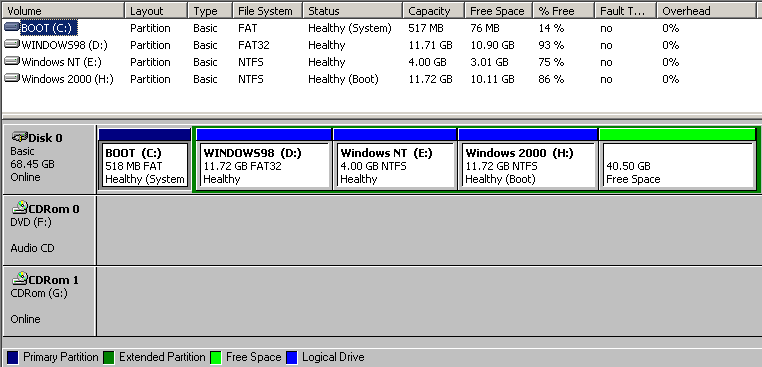Click the Primary Partition legend label

pyautogui.click(x=60, y=357)
